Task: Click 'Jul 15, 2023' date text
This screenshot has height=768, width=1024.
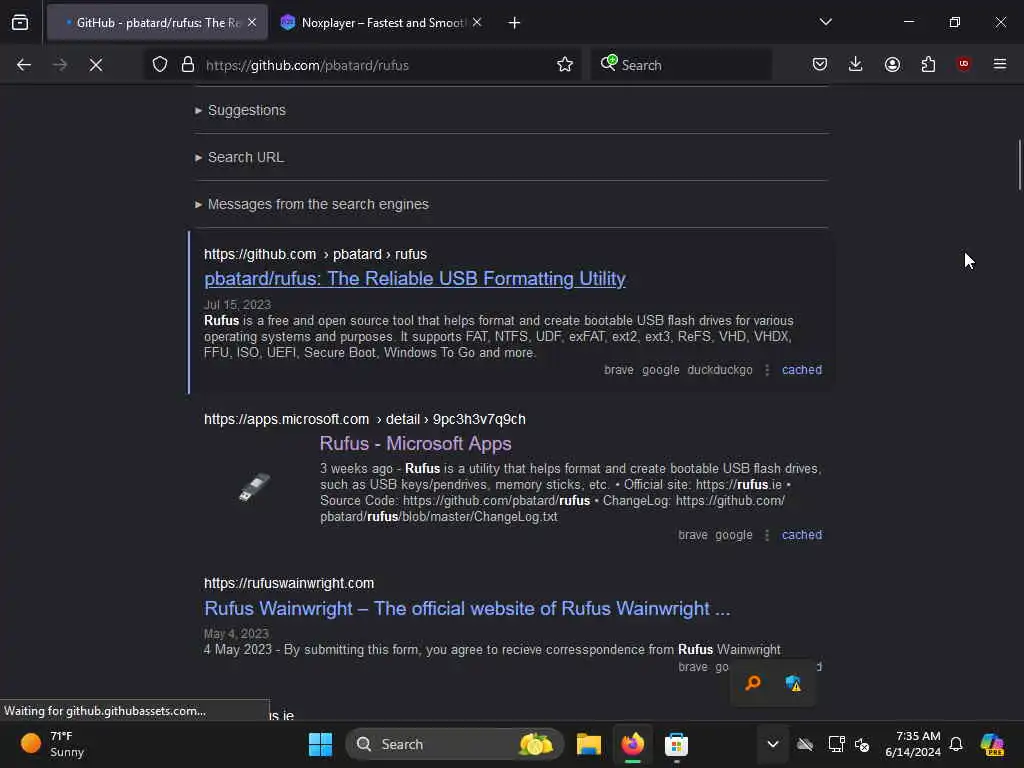Action: (x=237, y=305)
